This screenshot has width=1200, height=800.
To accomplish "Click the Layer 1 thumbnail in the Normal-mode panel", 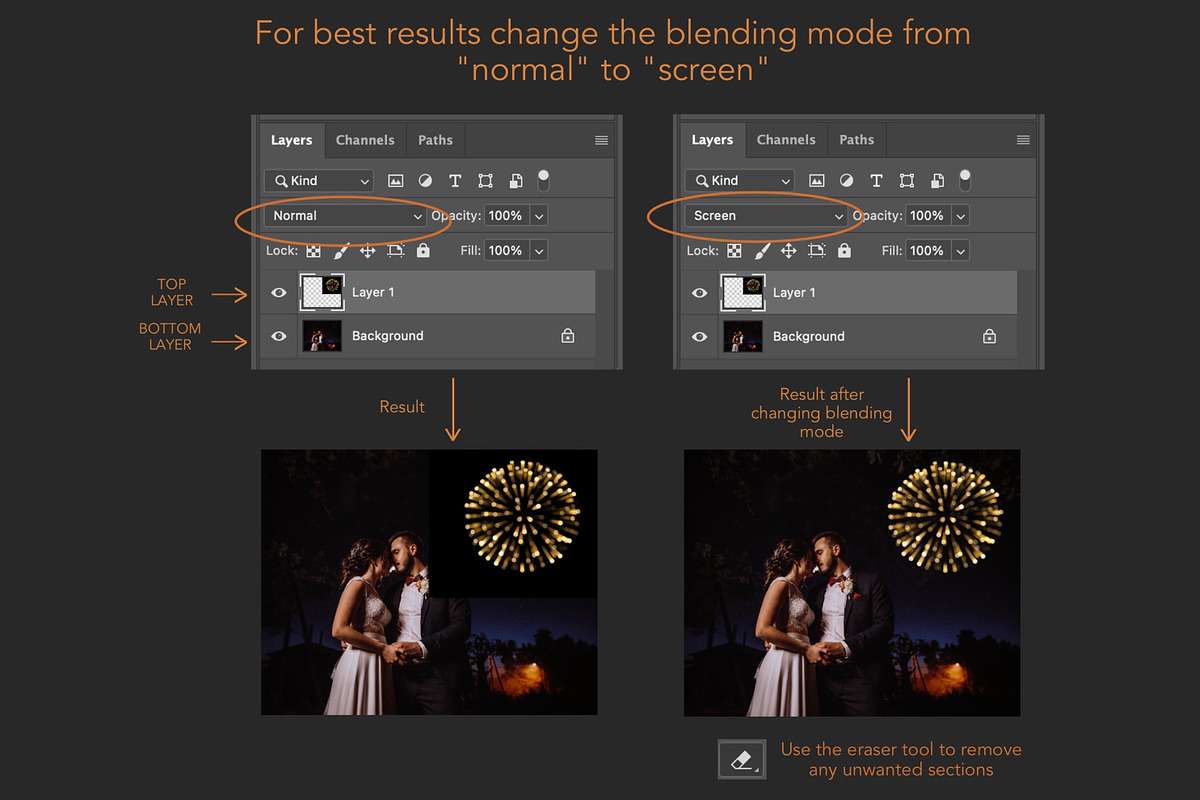I will [x=322, y=293].
